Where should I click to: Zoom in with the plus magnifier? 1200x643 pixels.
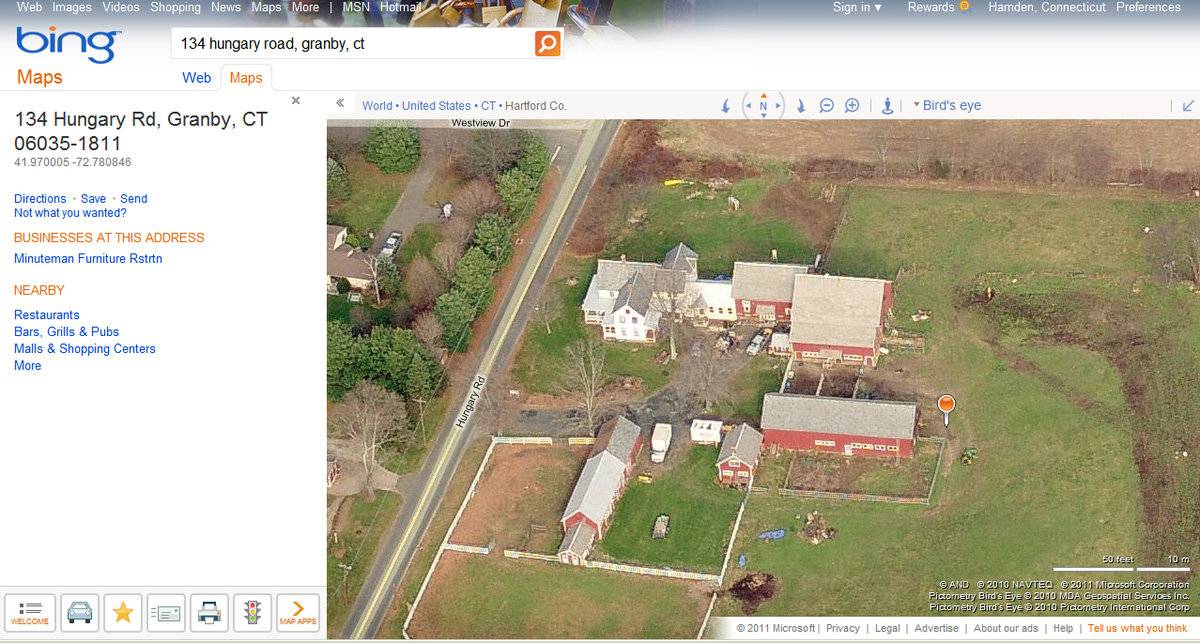point(852,105)
